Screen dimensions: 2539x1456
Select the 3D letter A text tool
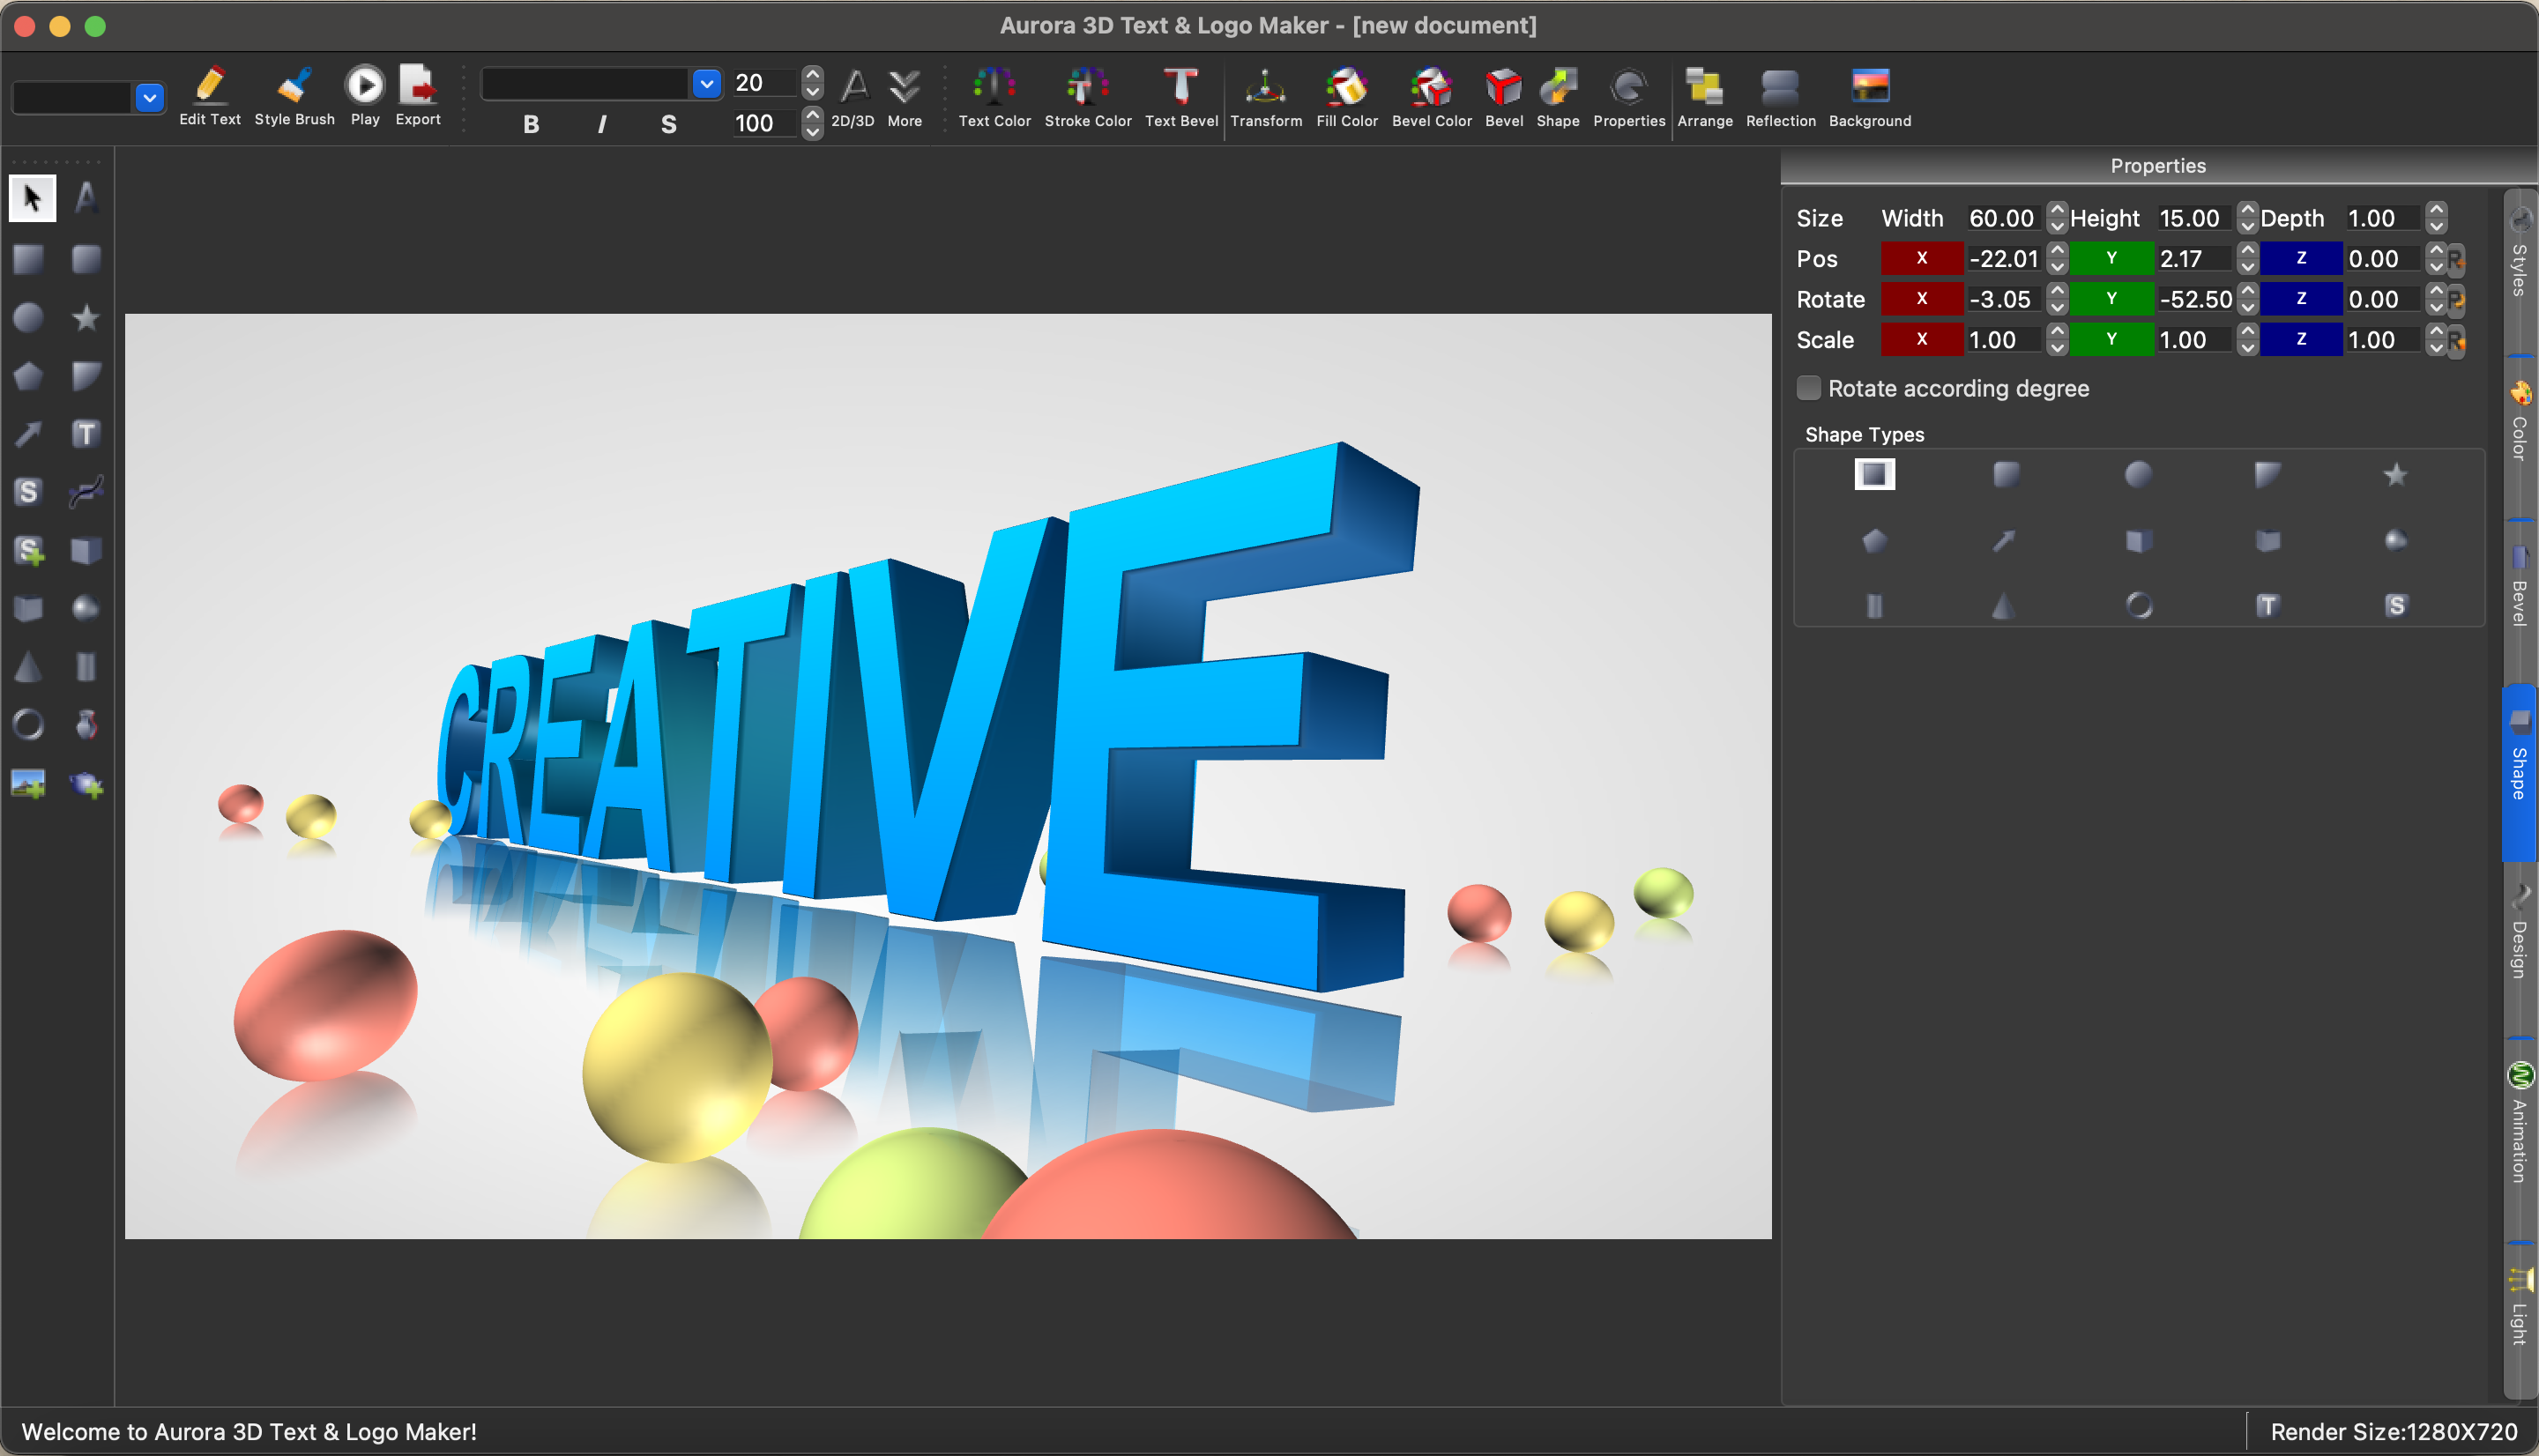point(87,198)
